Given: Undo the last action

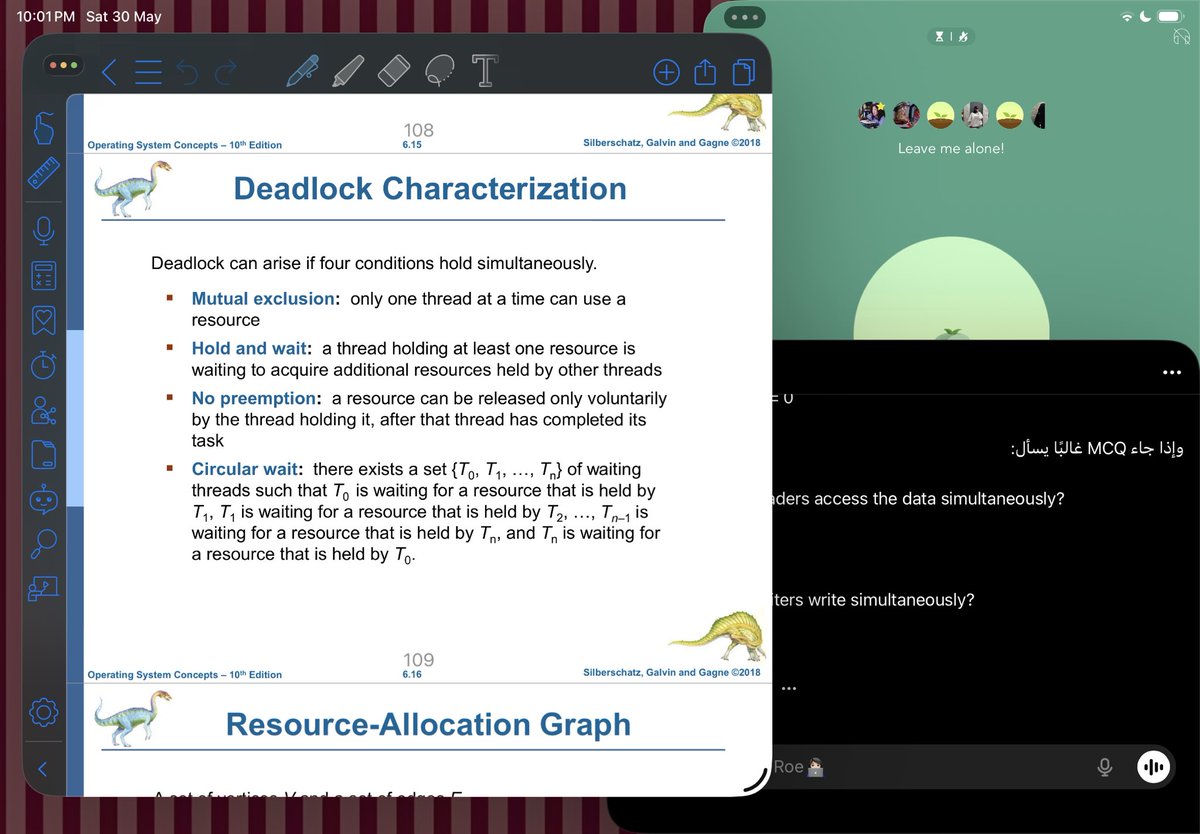Looking at the screenshot, I should tap(187, 71).
